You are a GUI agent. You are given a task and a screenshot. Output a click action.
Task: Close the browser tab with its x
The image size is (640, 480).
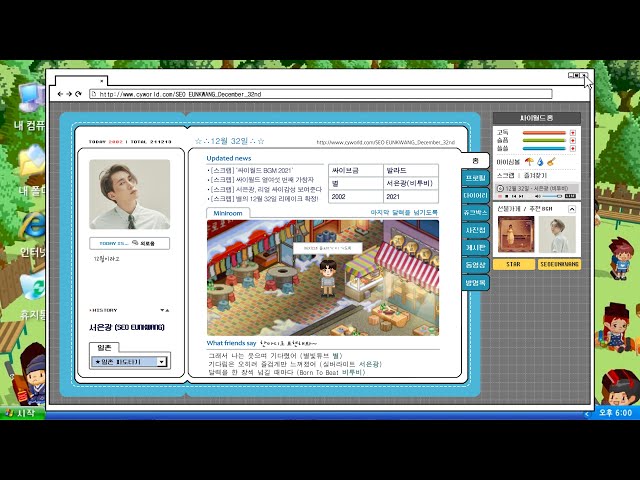pyautogui.click(x=102, y=81)
